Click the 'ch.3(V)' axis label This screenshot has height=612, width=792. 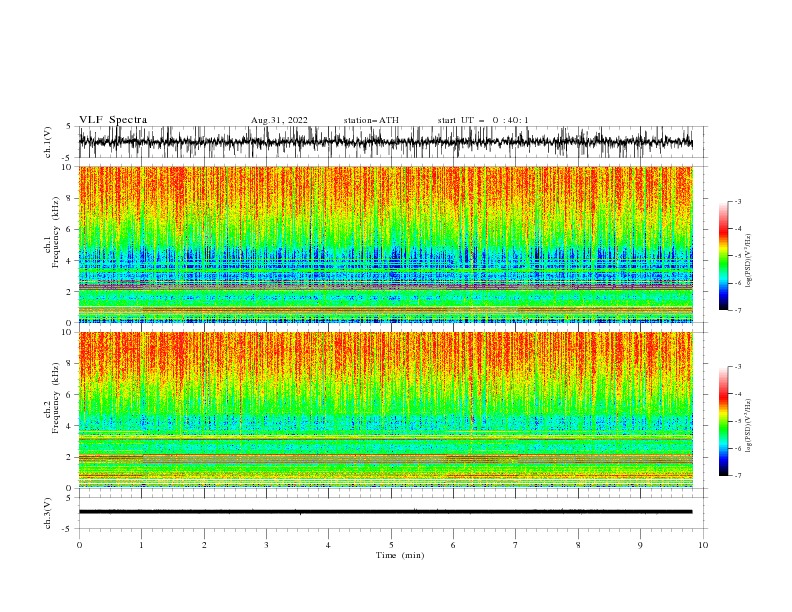pos(48,514)
